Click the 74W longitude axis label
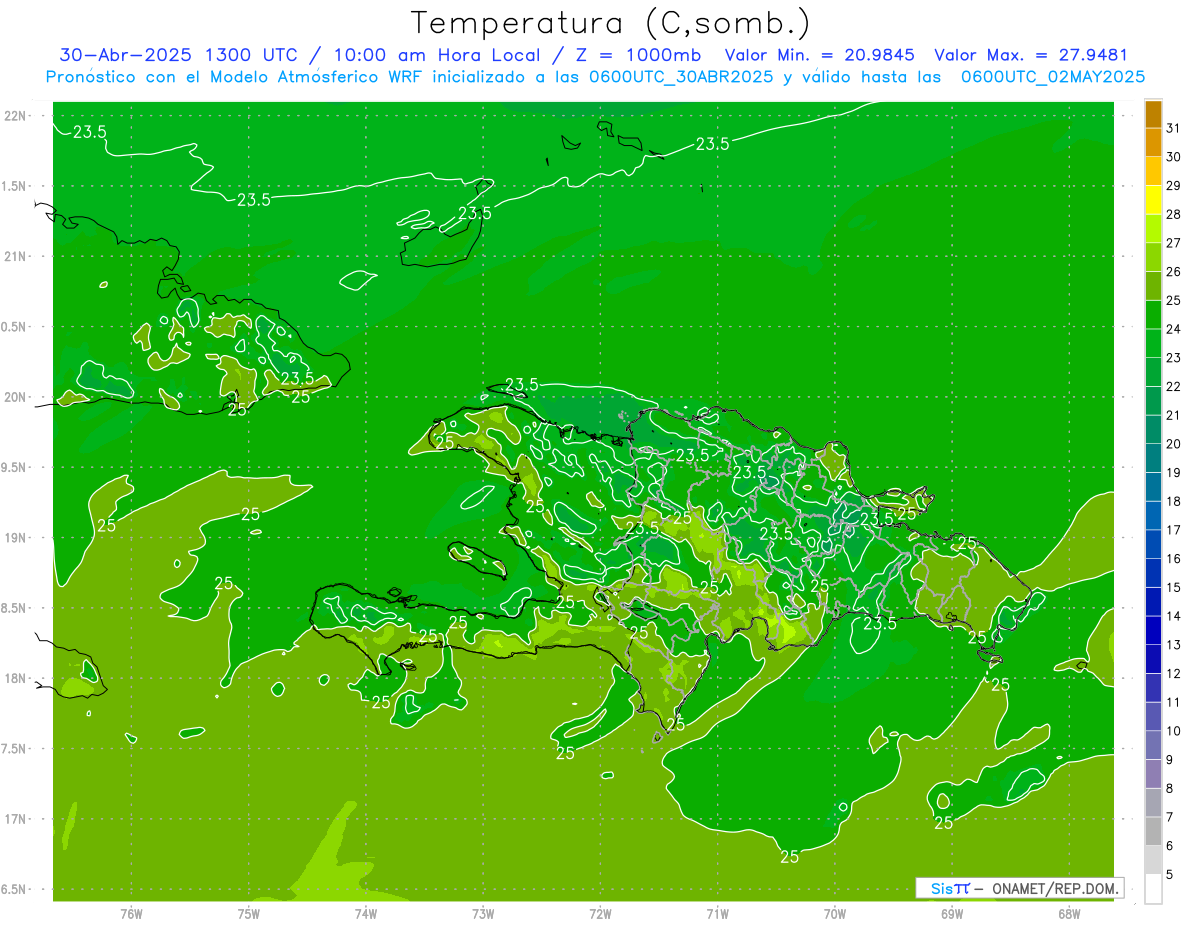This screenshot has width=1200, height=927. 366,914
